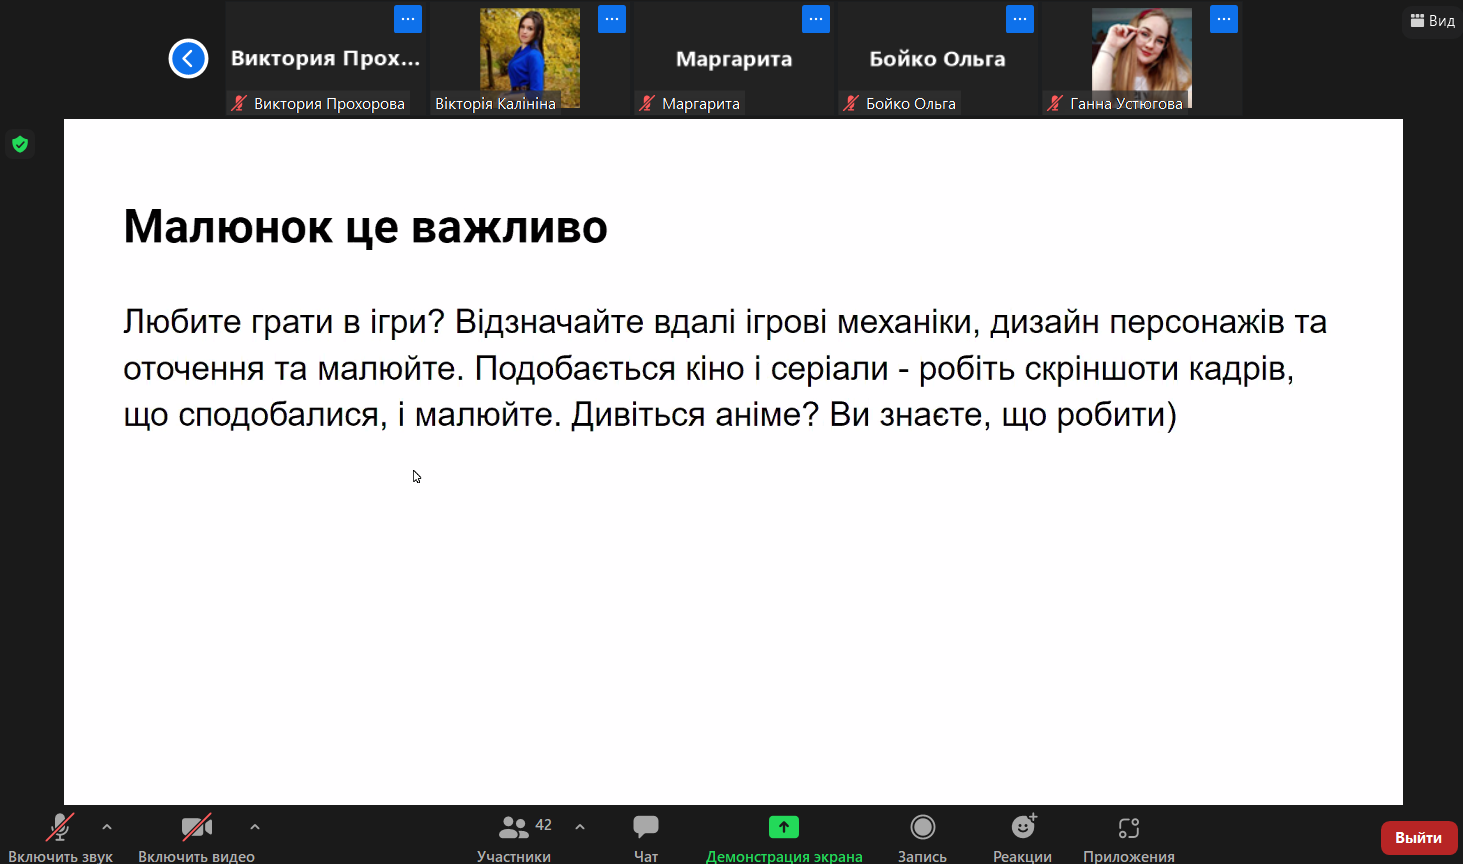
Task: Expand video options arrow next to camera
Action: 255,827
